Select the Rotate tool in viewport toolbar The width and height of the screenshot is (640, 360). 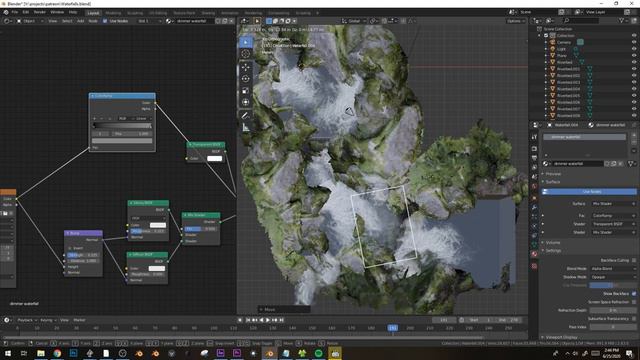coord(245,78)
